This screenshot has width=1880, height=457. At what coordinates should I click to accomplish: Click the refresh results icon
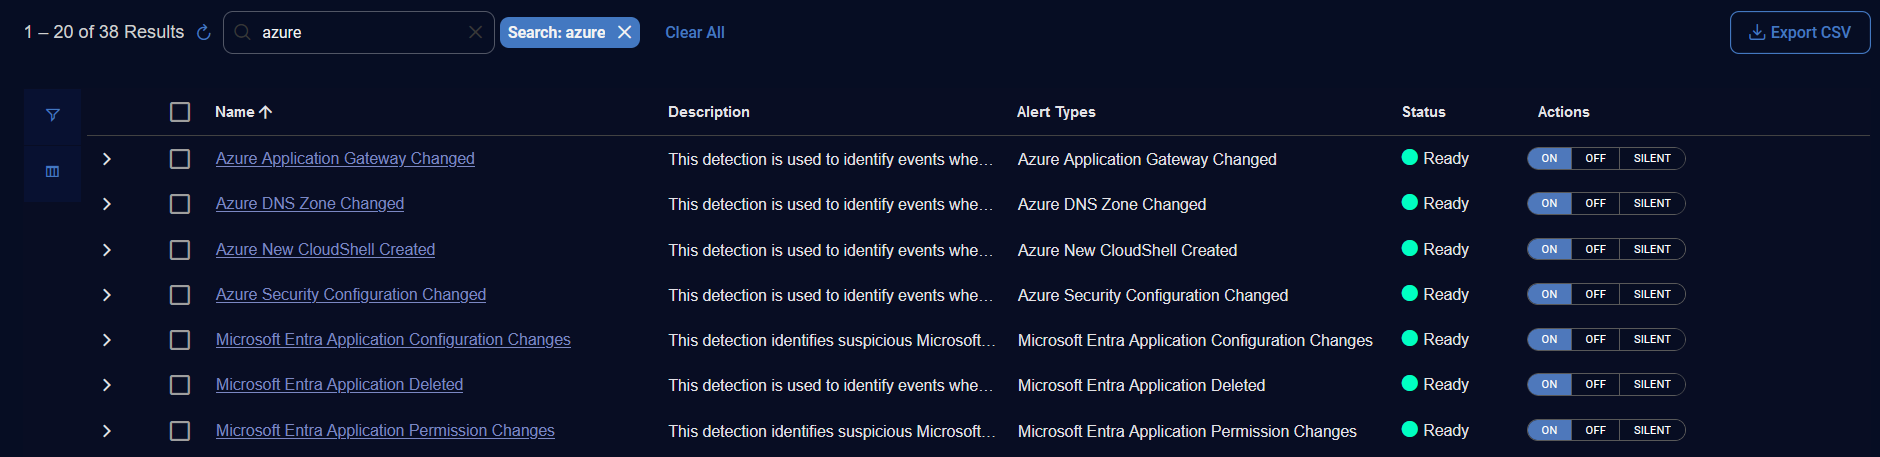pos(204,33)
